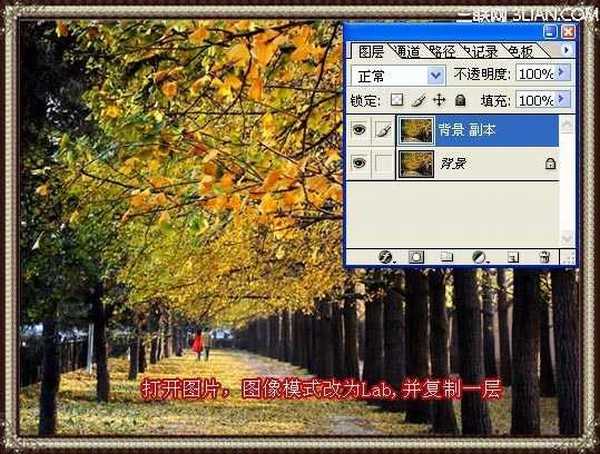Screen dimensions: 600x454
Task: Click the create new layer icon
Action: pos(511,257)
